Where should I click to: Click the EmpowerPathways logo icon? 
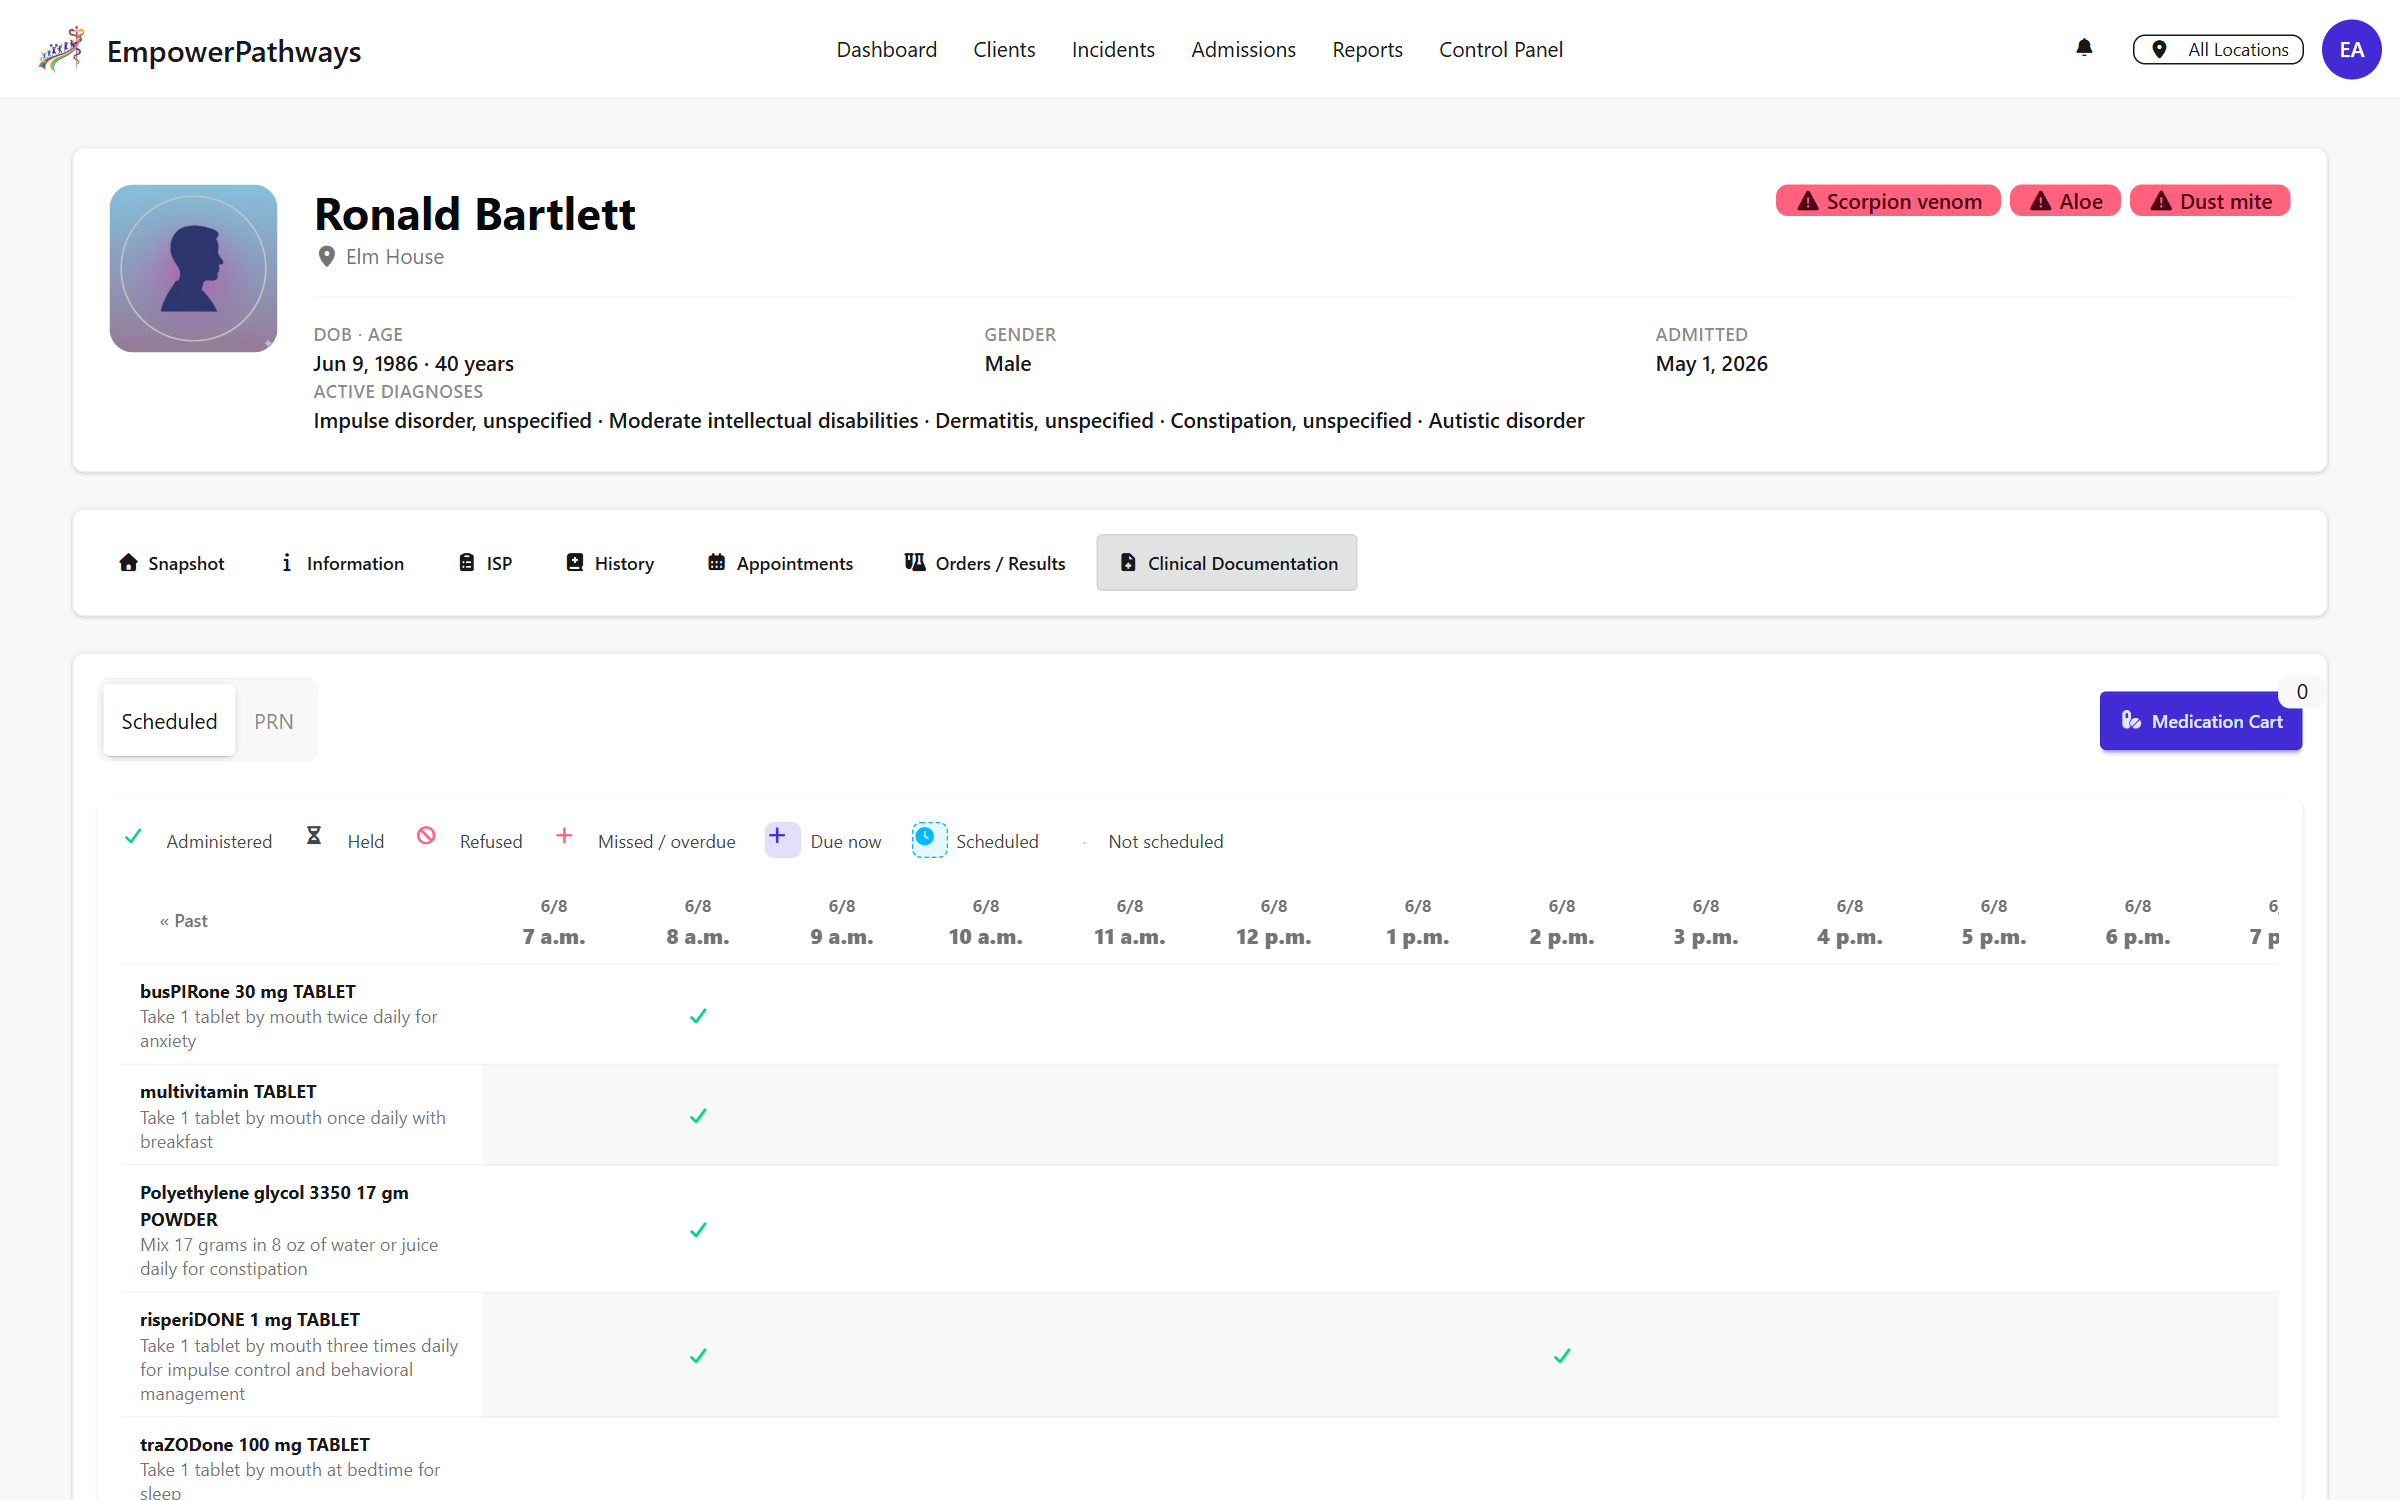(x=61, y=49)
